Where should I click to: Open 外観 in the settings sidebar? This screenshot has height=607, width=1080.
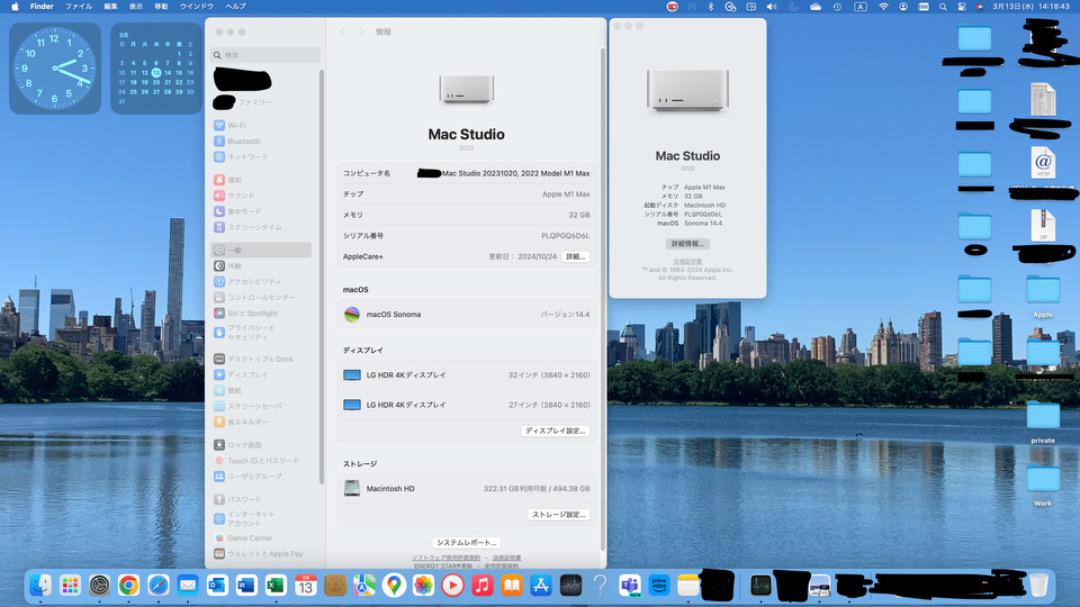(x=228, y=266)
